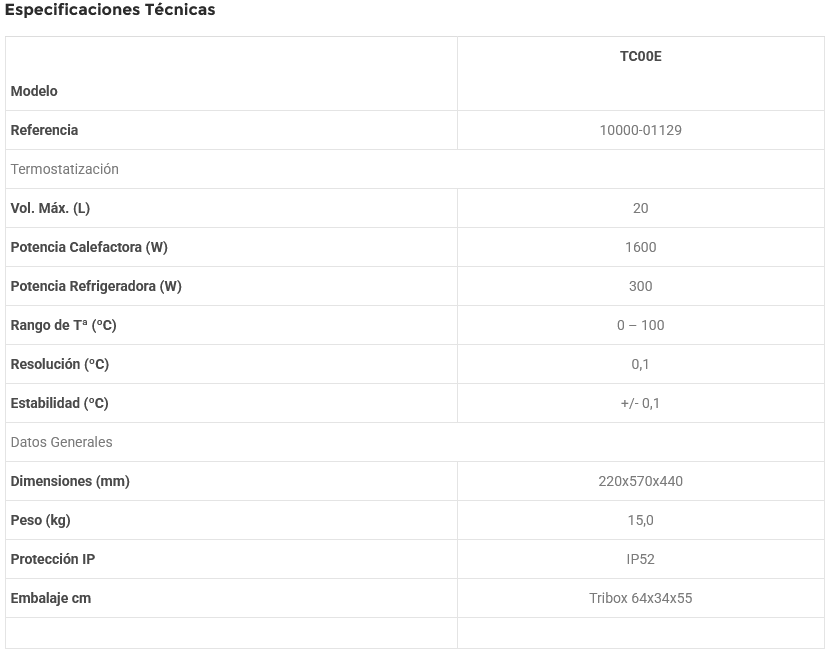Click the "Potencia Calefactora (W)" label
The height and width of the screenshot is (663, 836).
click(89, 247)
